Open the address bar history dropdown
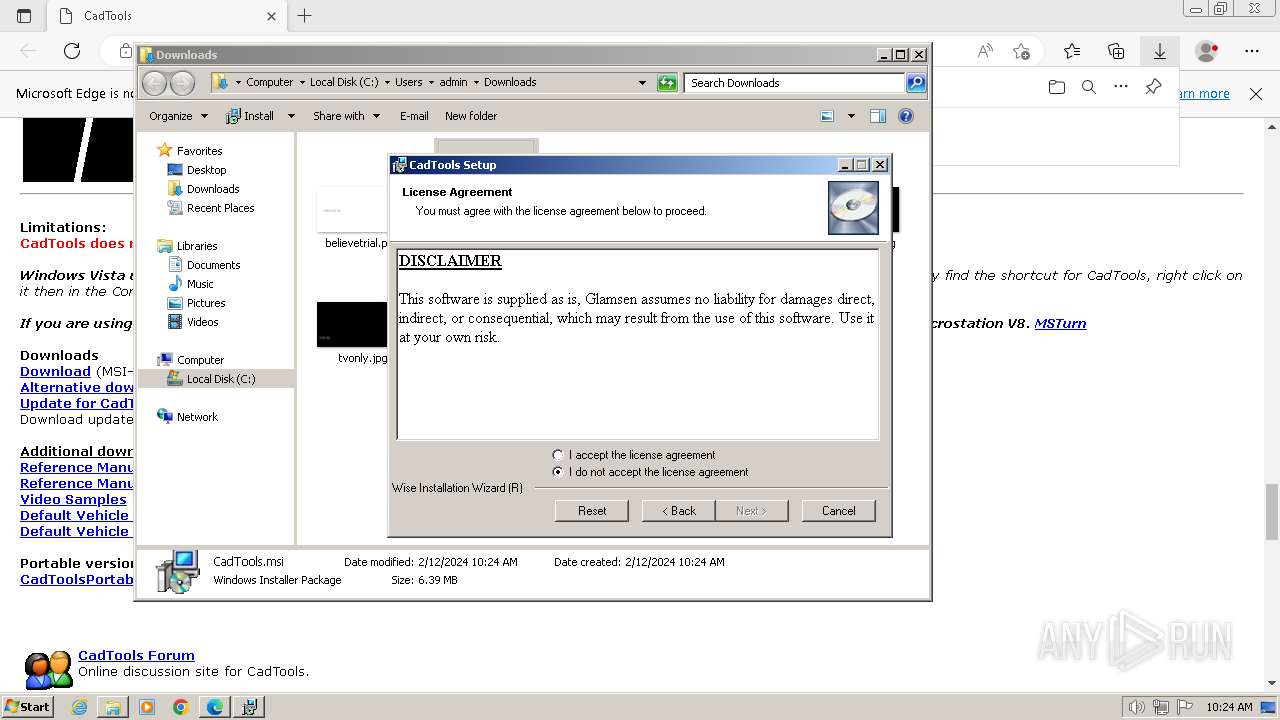 [x=642, y=83]
